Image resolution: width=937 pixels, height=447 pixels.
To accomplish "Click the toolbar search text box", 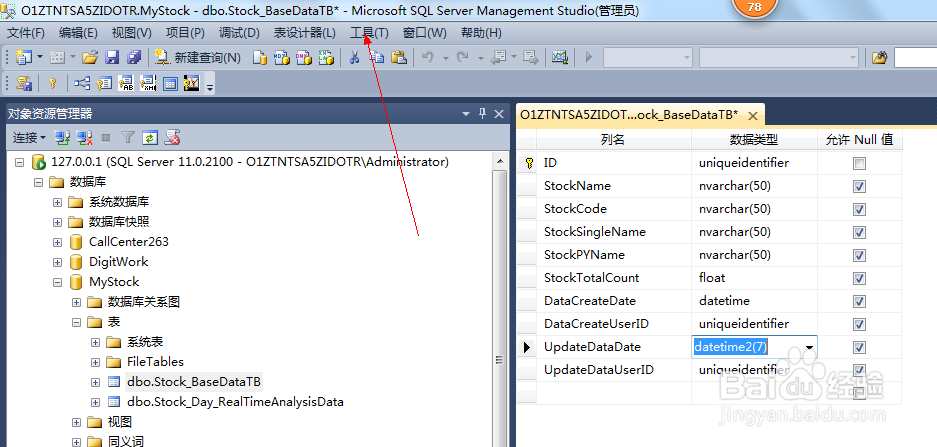I will pos(915,57).
